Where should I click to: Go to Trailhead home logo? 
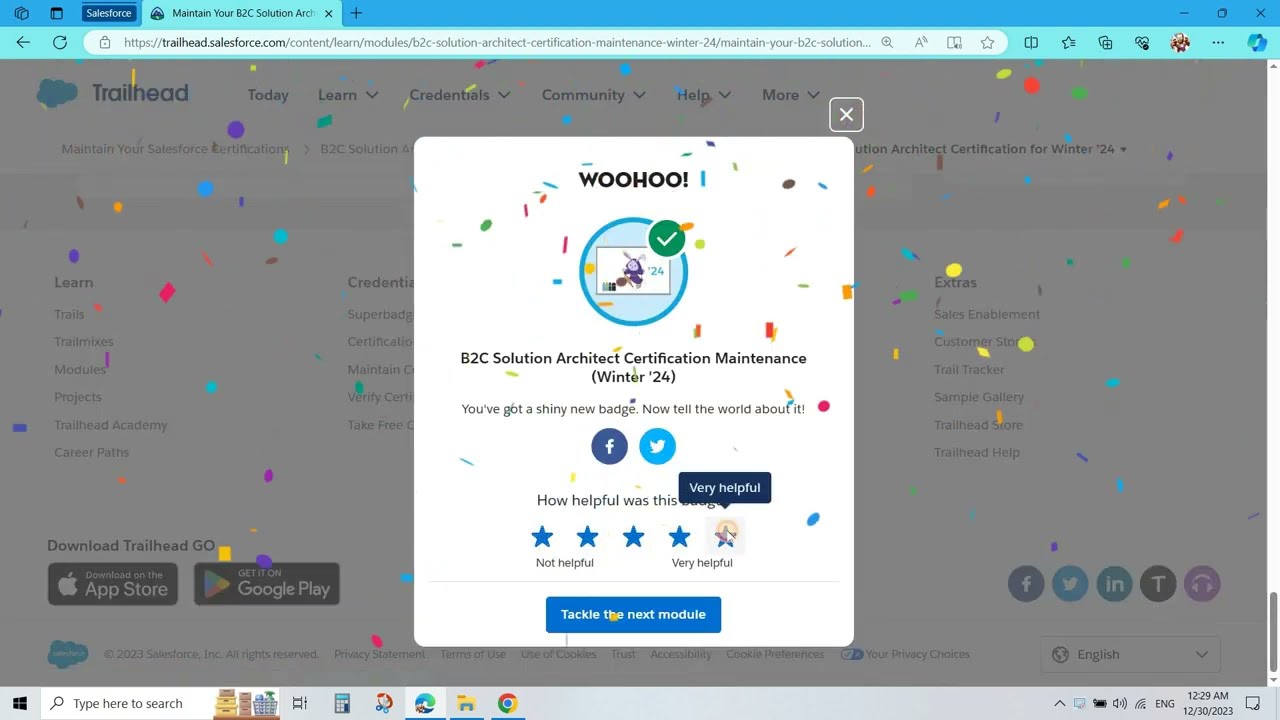(112, 94)
